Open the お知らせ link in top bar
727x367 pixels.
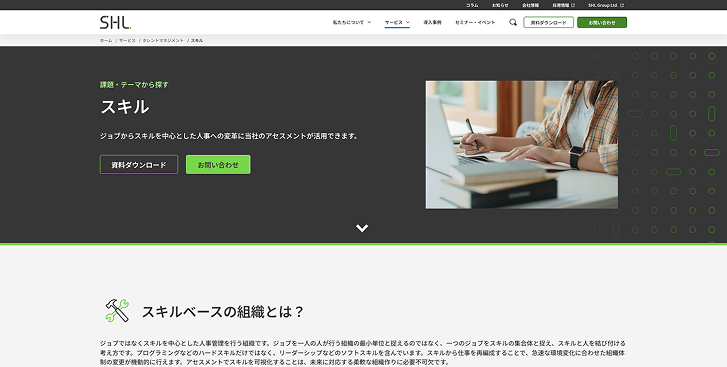500,5
